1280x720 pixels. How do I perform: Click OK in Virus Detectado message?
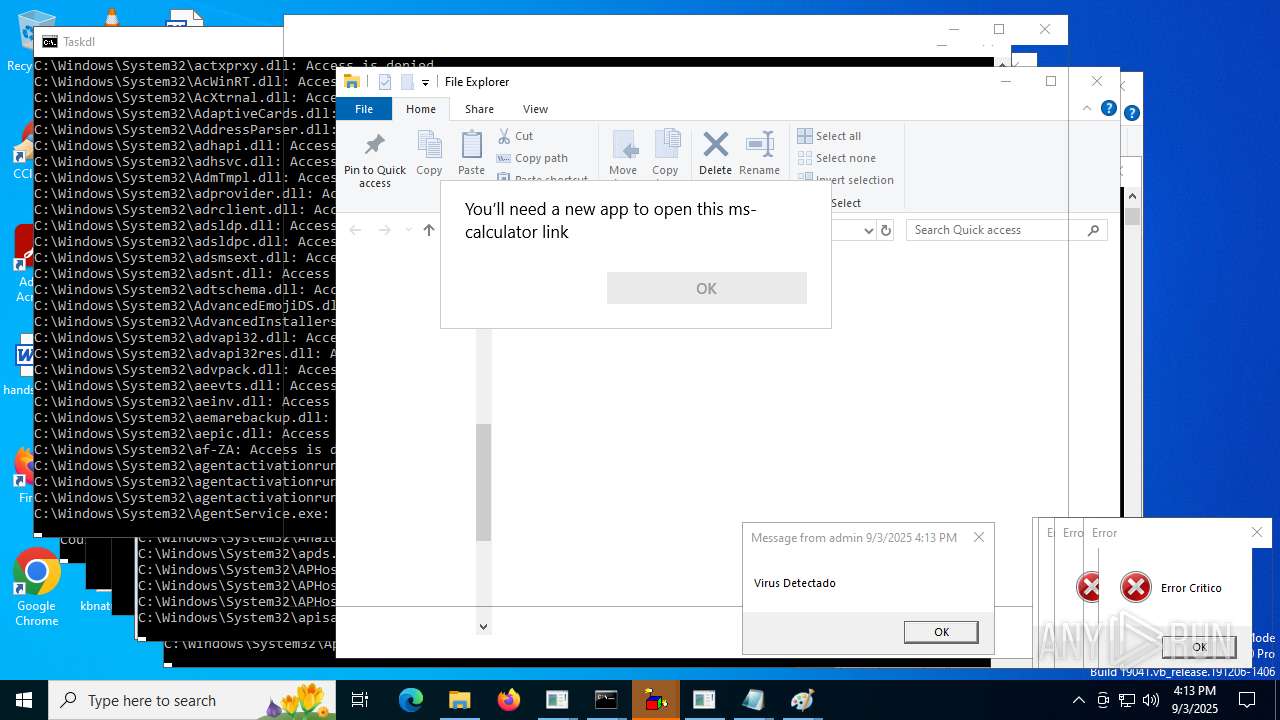[x=941, y=632]
